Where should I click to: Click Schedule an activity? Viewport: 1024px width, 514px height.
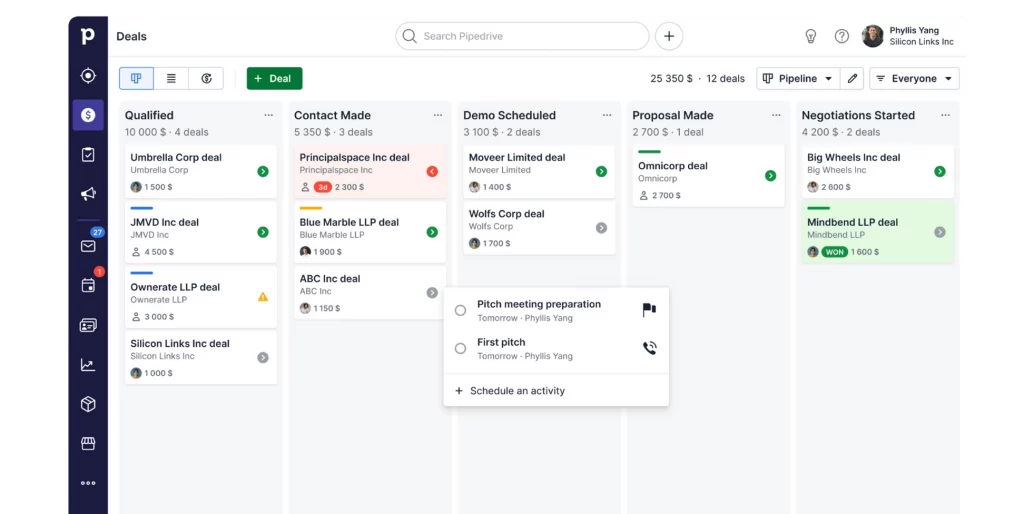pyautogui.click(x=510, y=391)
